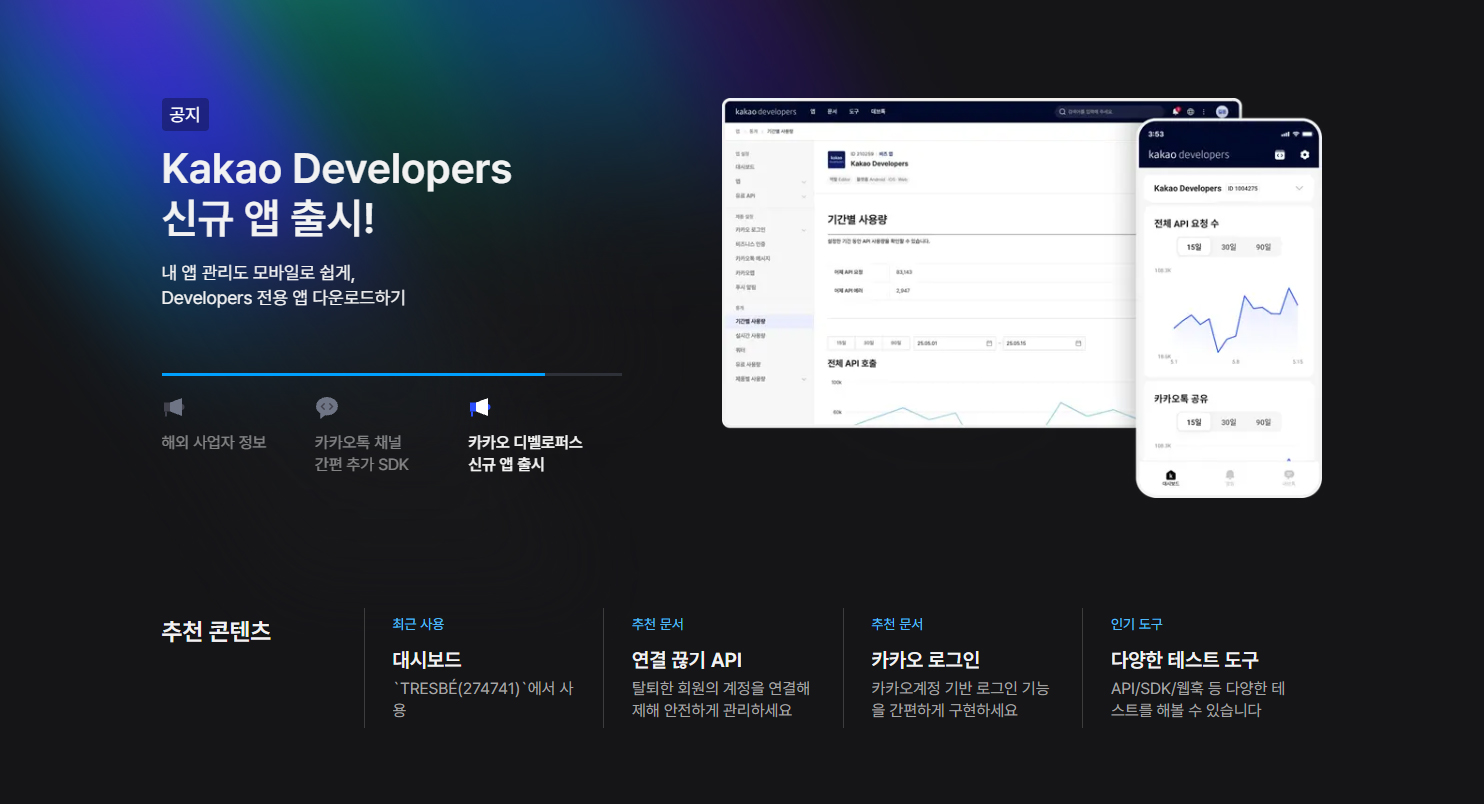Click blue megaphone icon above 카카오 디벨로퍼스
The height and width of the screenshot is (804, 1484).
pyautogui.click(x=479, y=407)
